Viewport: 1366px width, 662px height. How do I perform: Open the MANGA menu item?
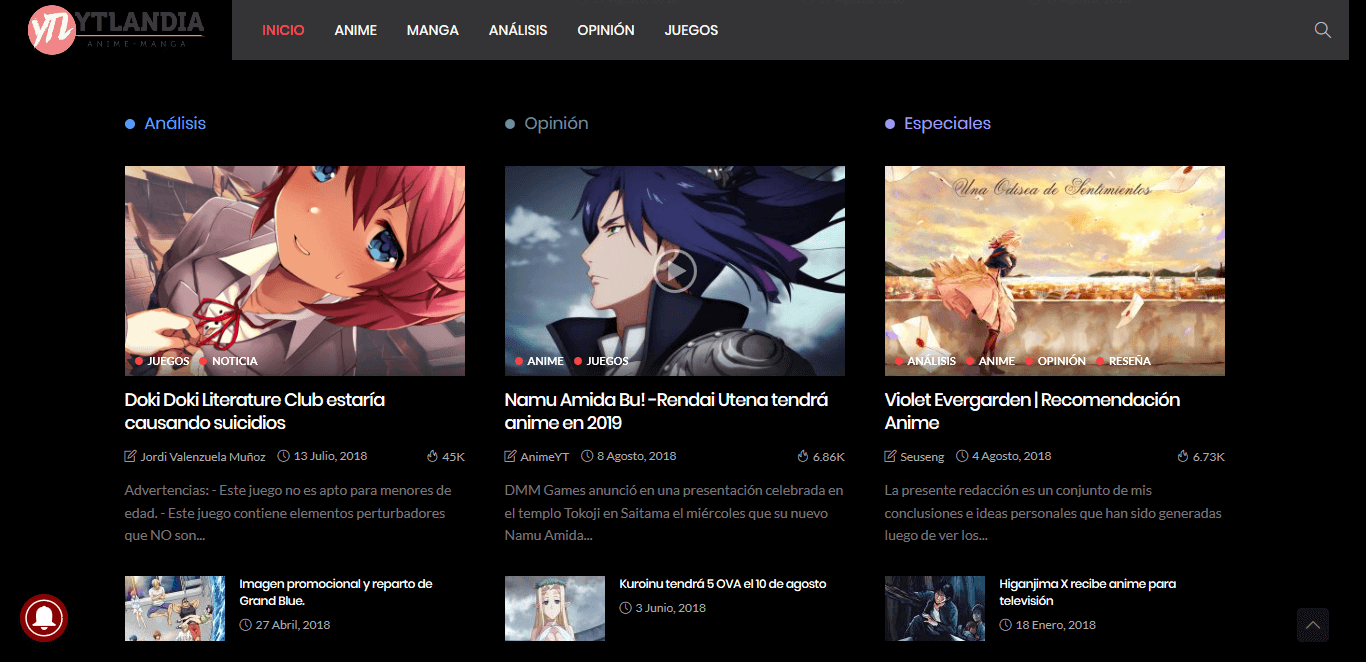click(x=433, y=30)
